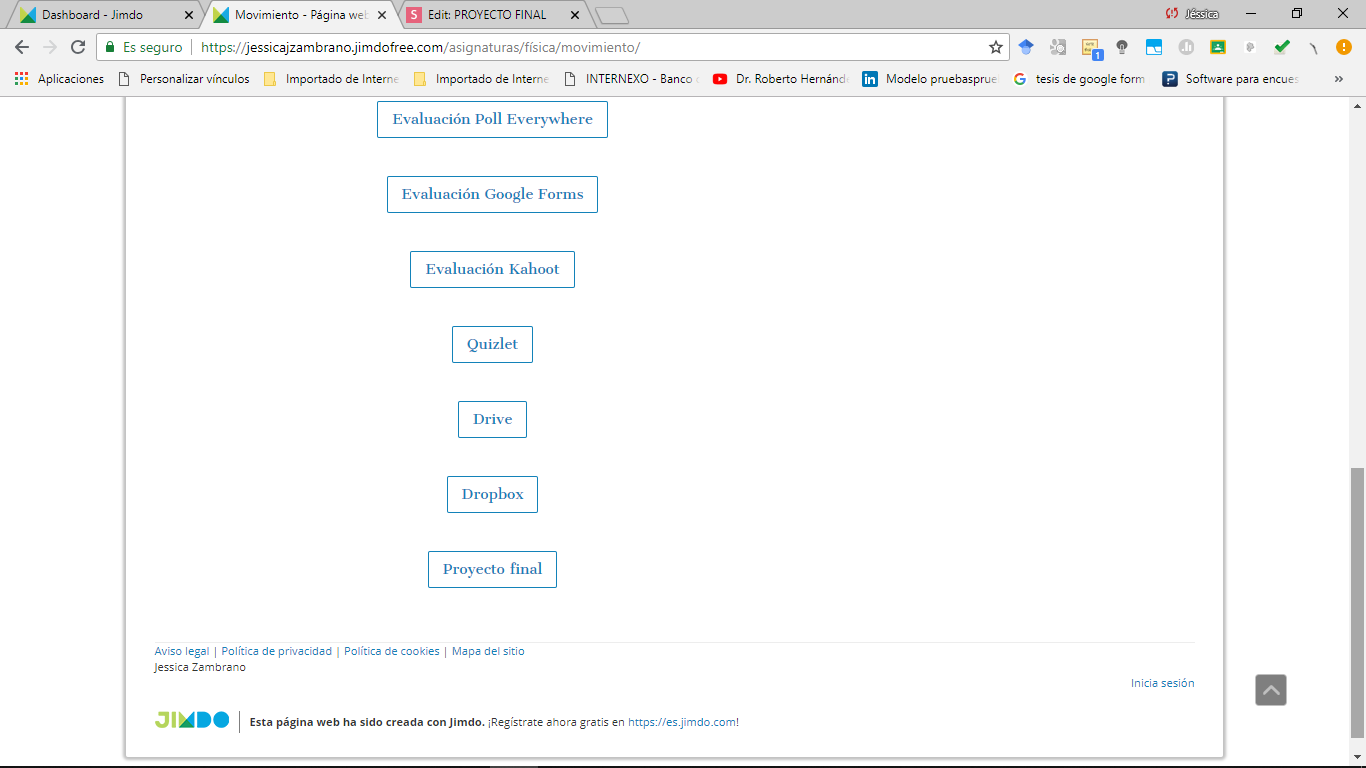
Task: Click the Jessica Zambrano footer text
Action: coord(200,667)
